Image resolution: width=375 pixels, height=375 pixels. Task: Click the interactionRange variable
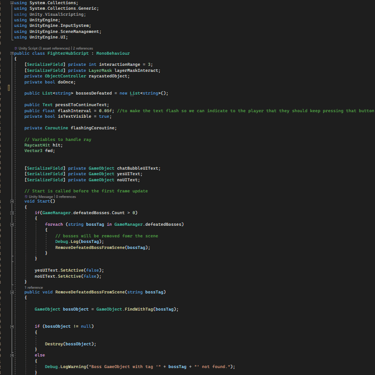(x=119, y=65)
